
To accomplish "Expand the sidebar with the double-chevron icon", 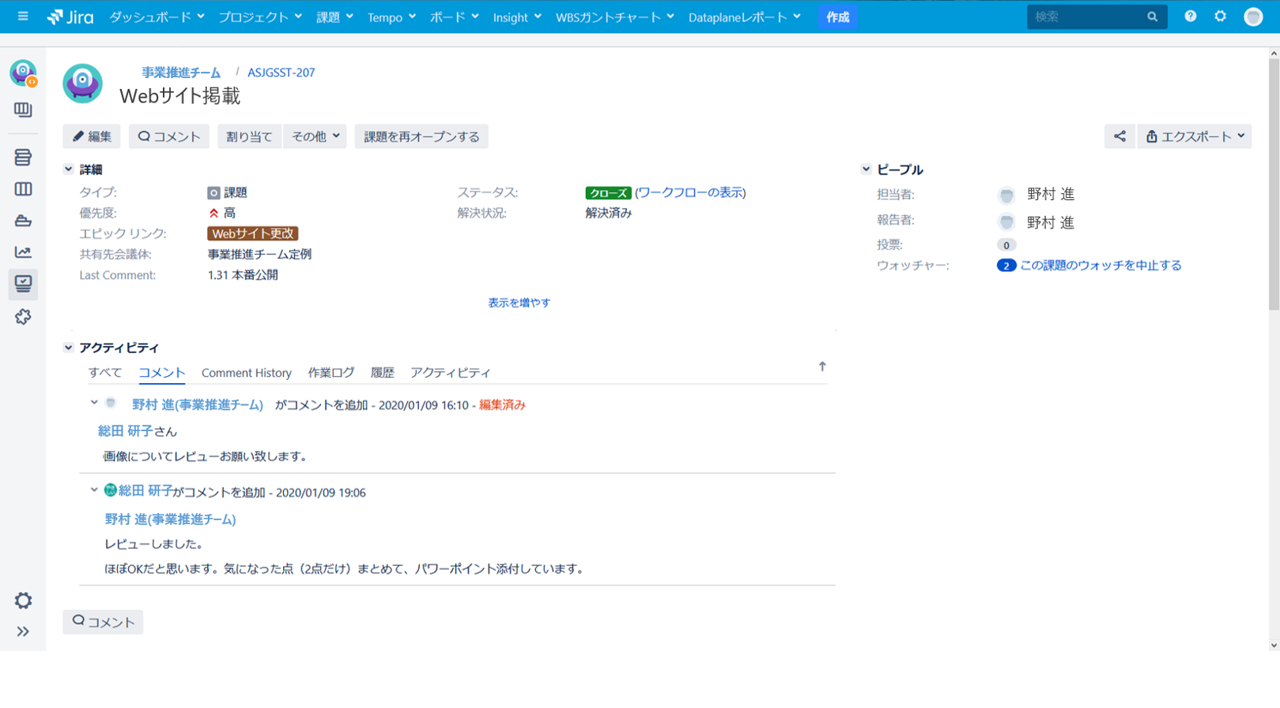I will (23, 631).
